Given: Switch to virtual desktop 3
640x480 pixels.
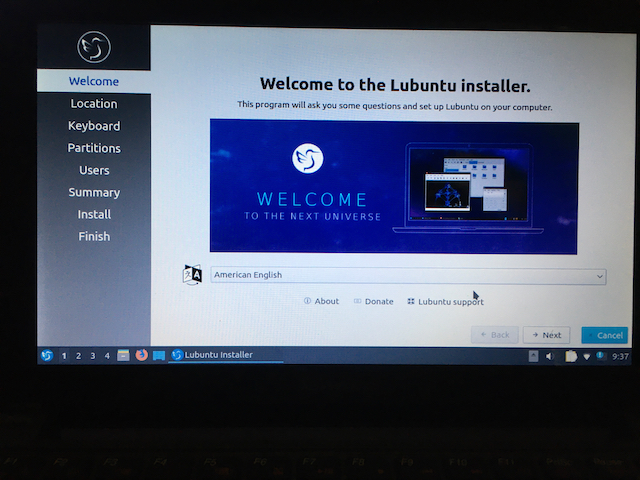Looking at the screenshot, I should 93,356.
